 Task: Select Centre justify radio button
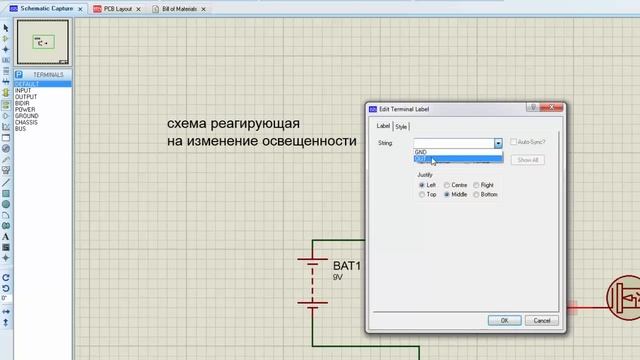447,185
